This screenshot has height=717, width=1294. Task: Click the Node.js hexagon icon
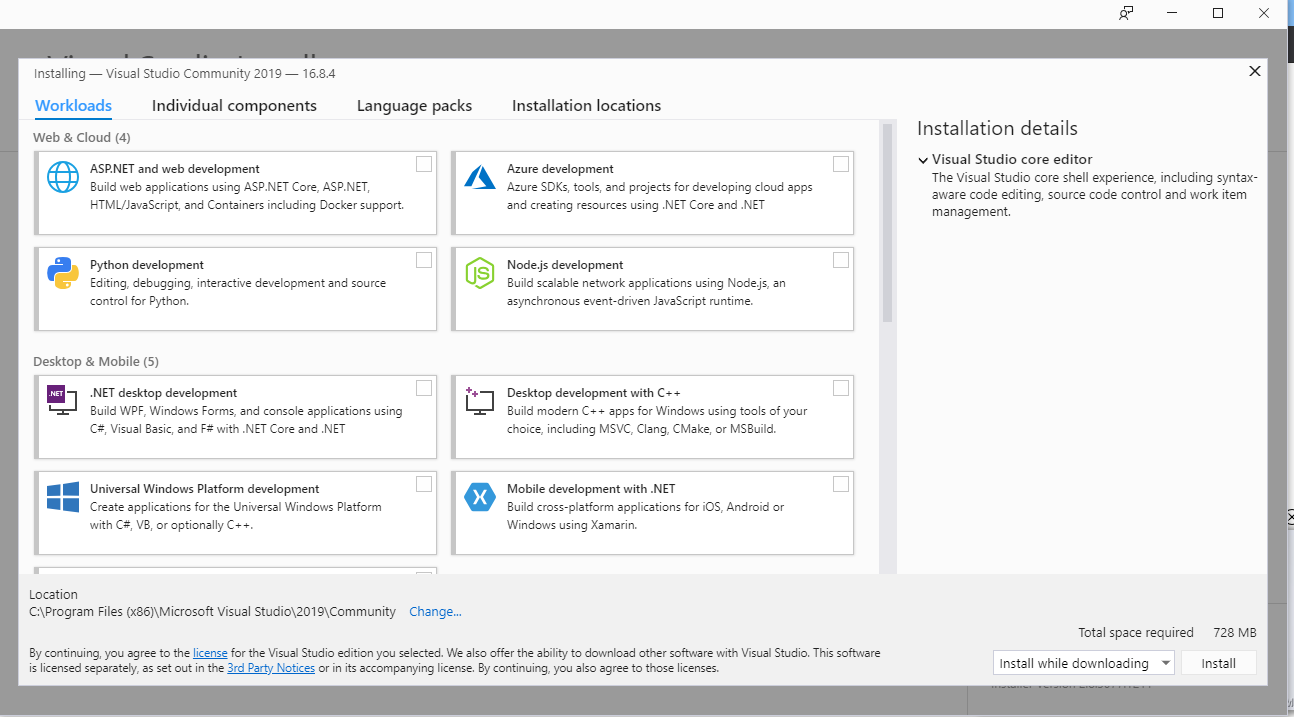pos(480,273)
